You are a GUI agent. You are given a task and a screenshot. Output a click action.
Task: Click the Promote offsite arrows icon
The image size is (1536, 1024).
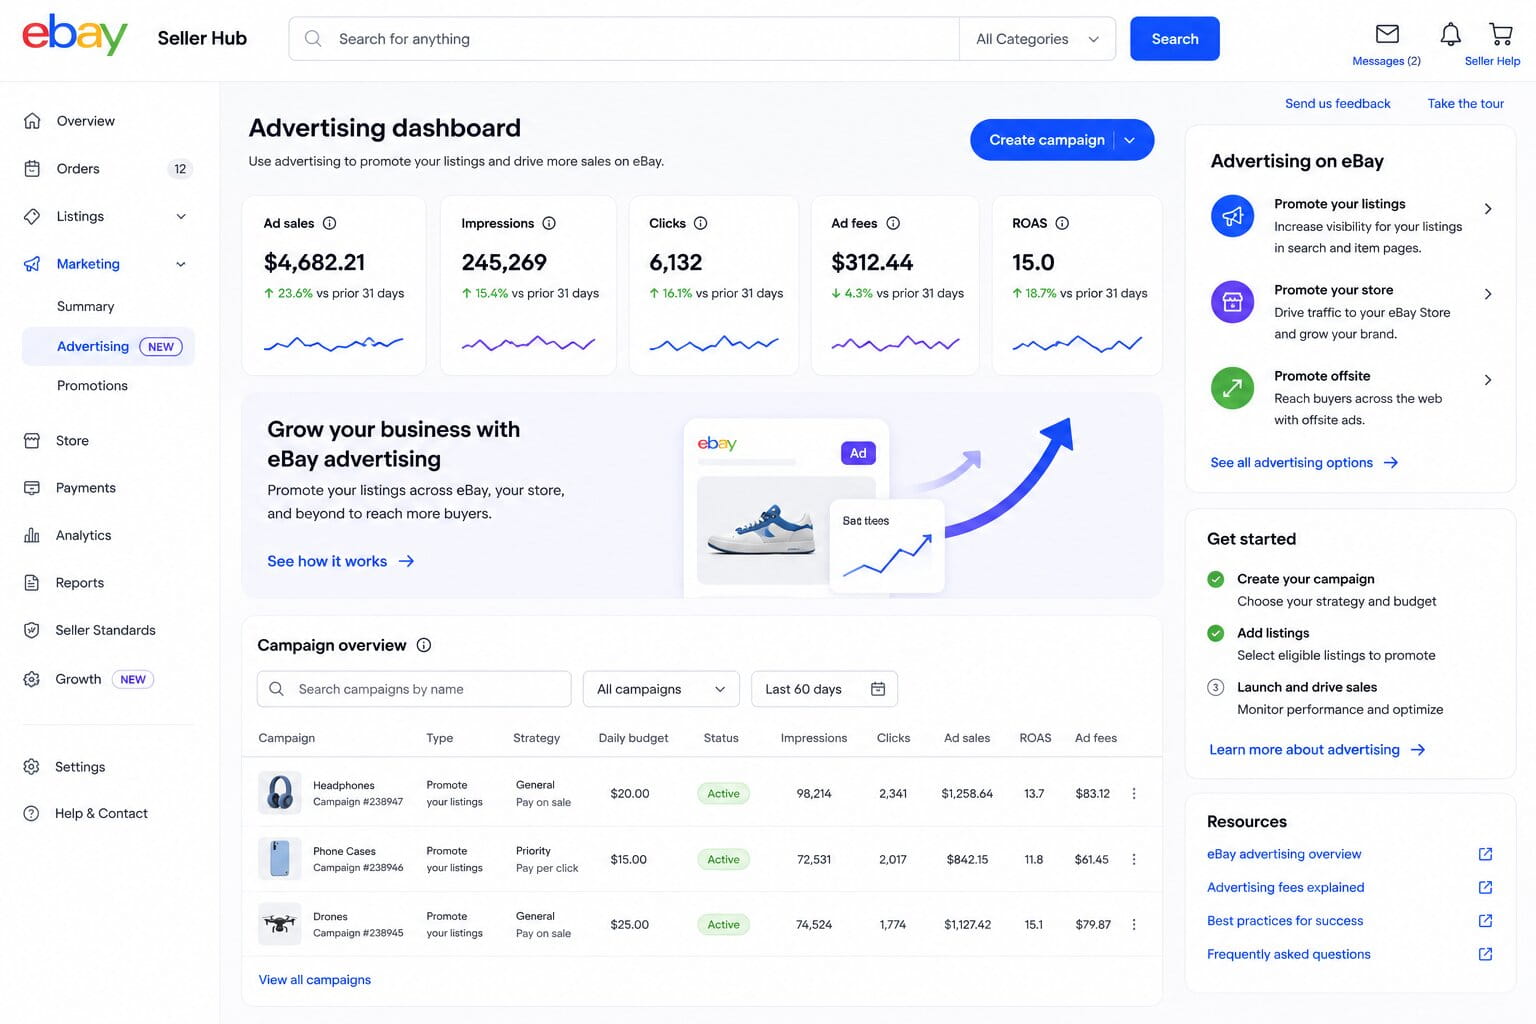pos(1232,388)
